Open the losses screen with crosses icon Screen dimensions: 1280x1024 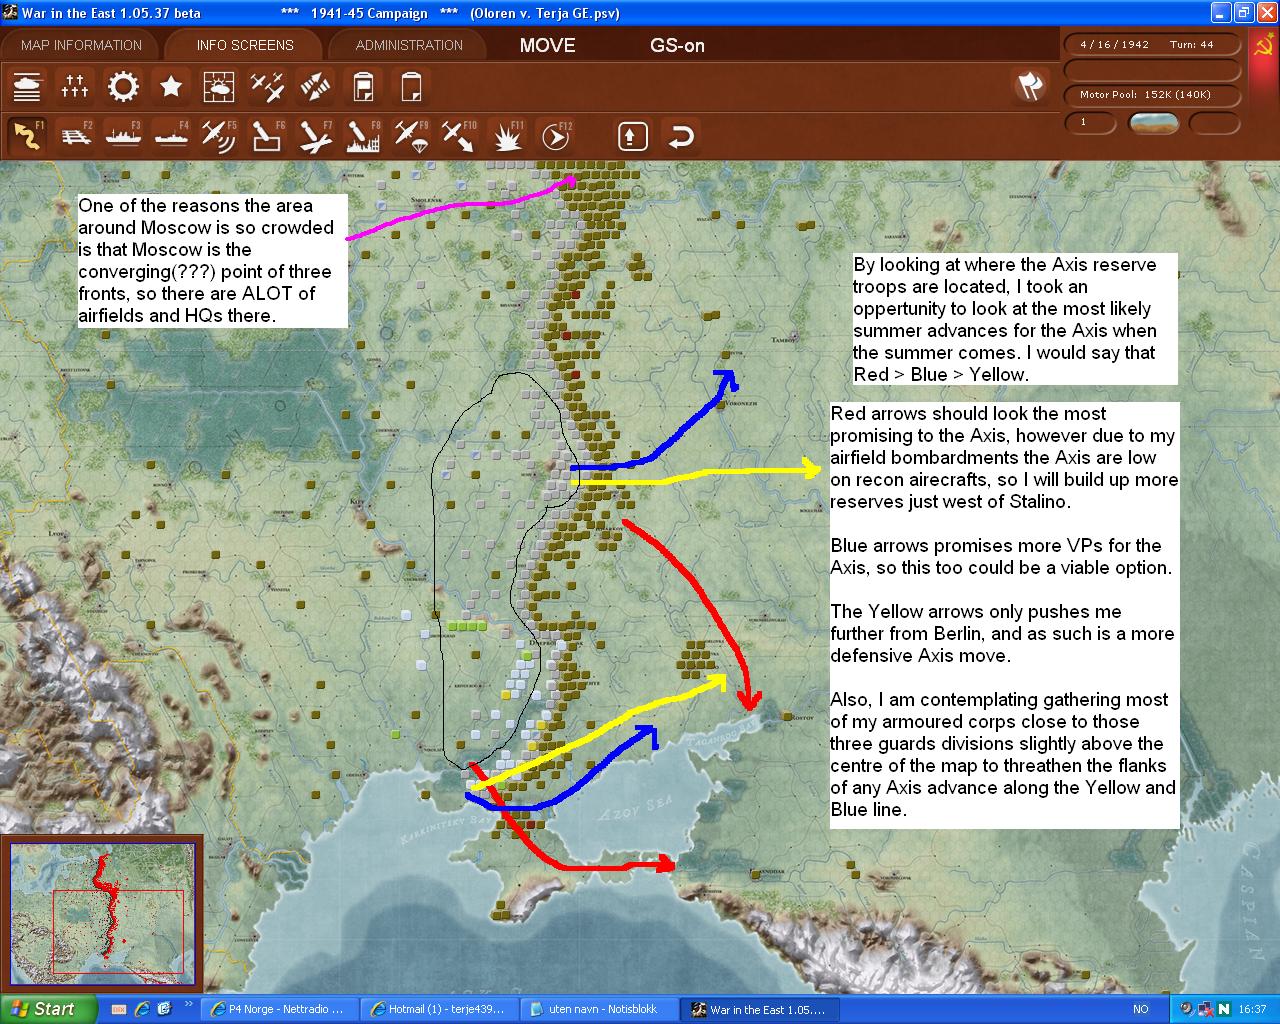pos(75,88)
